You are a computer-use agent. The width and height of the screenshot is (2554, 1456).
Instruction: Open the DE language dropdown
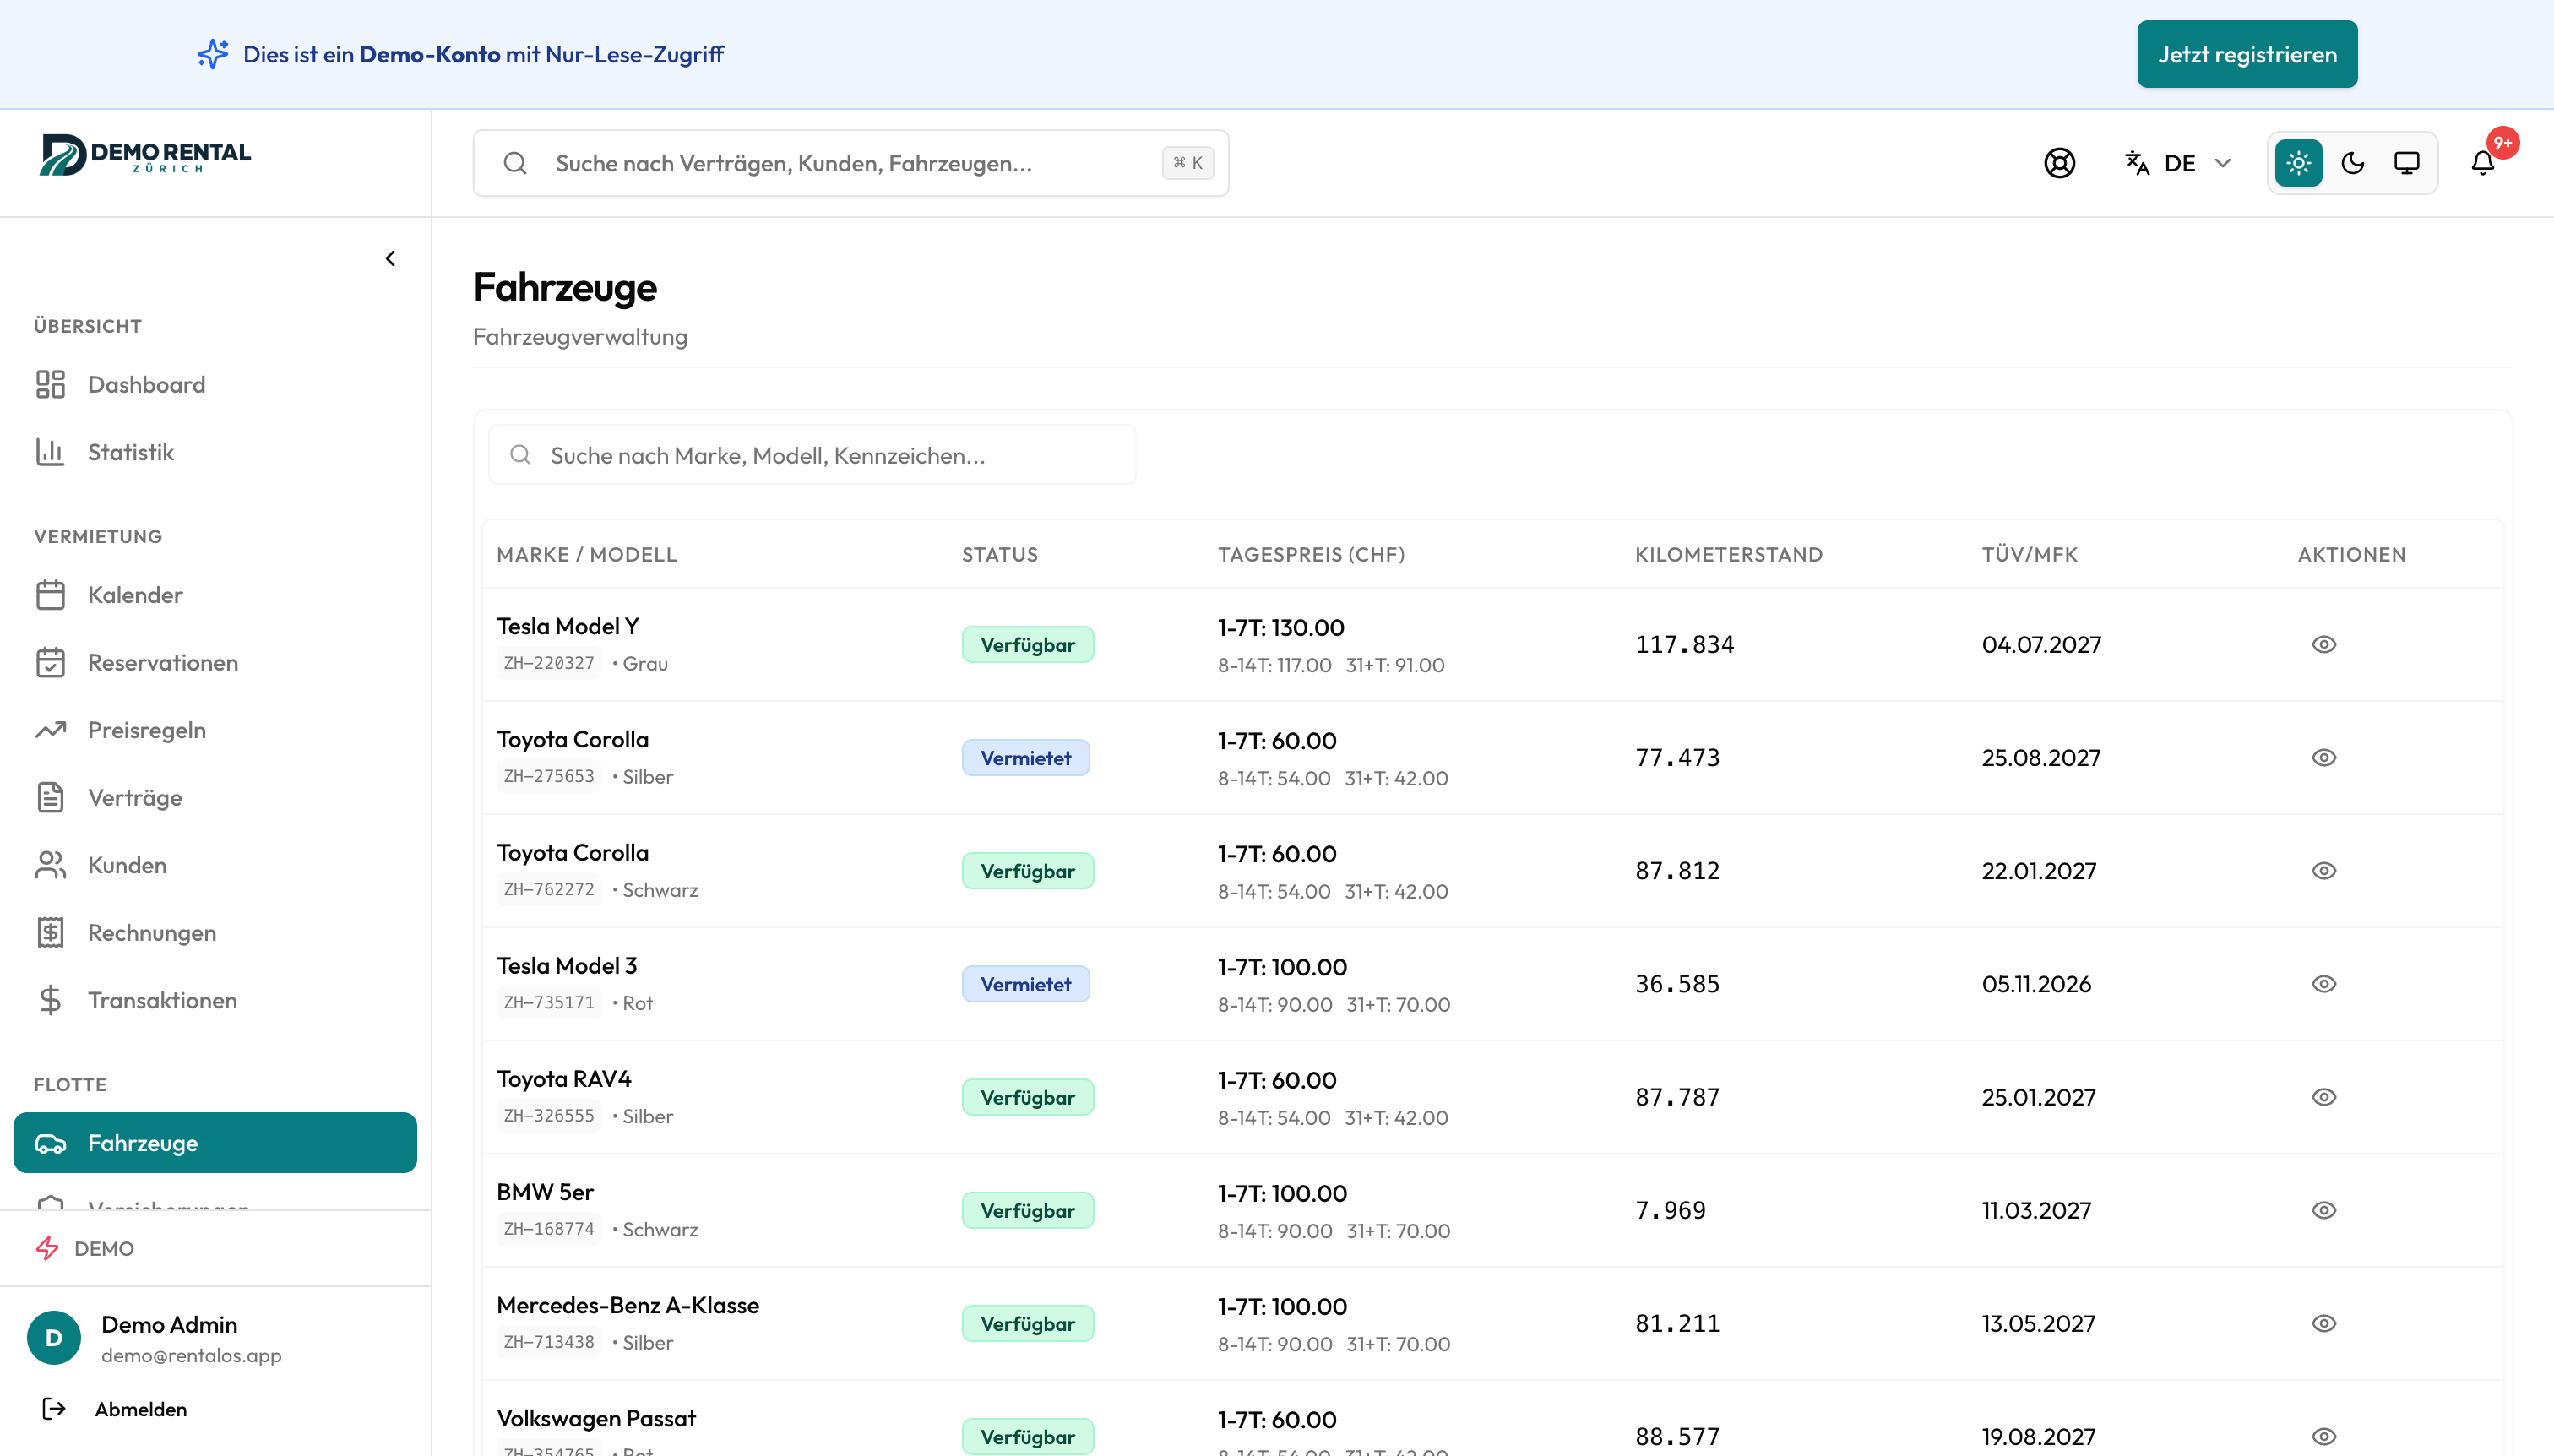tap(2178, 163)
